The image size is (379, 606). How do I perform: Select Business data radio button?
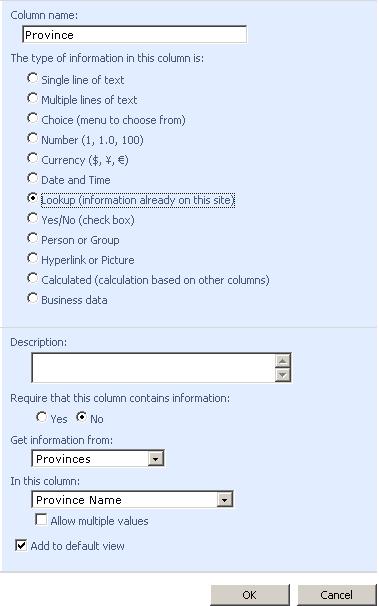32,298
